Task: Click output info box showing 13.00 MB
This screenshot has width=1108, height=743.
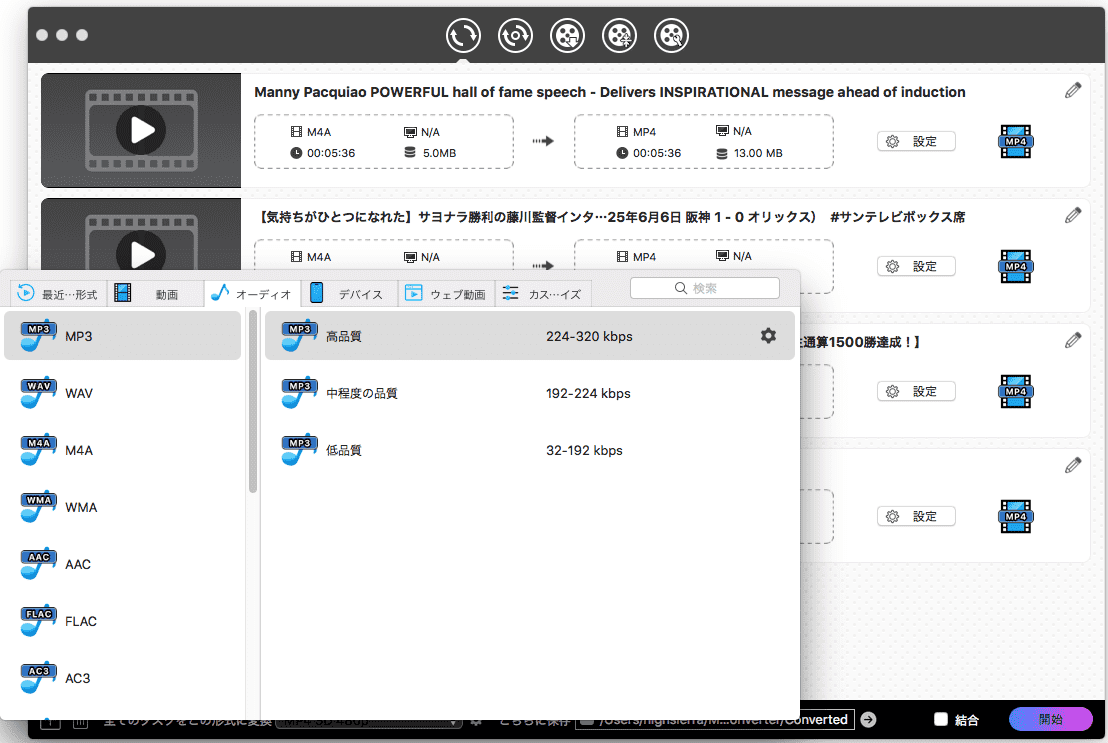Action: (x=704, y=141)
